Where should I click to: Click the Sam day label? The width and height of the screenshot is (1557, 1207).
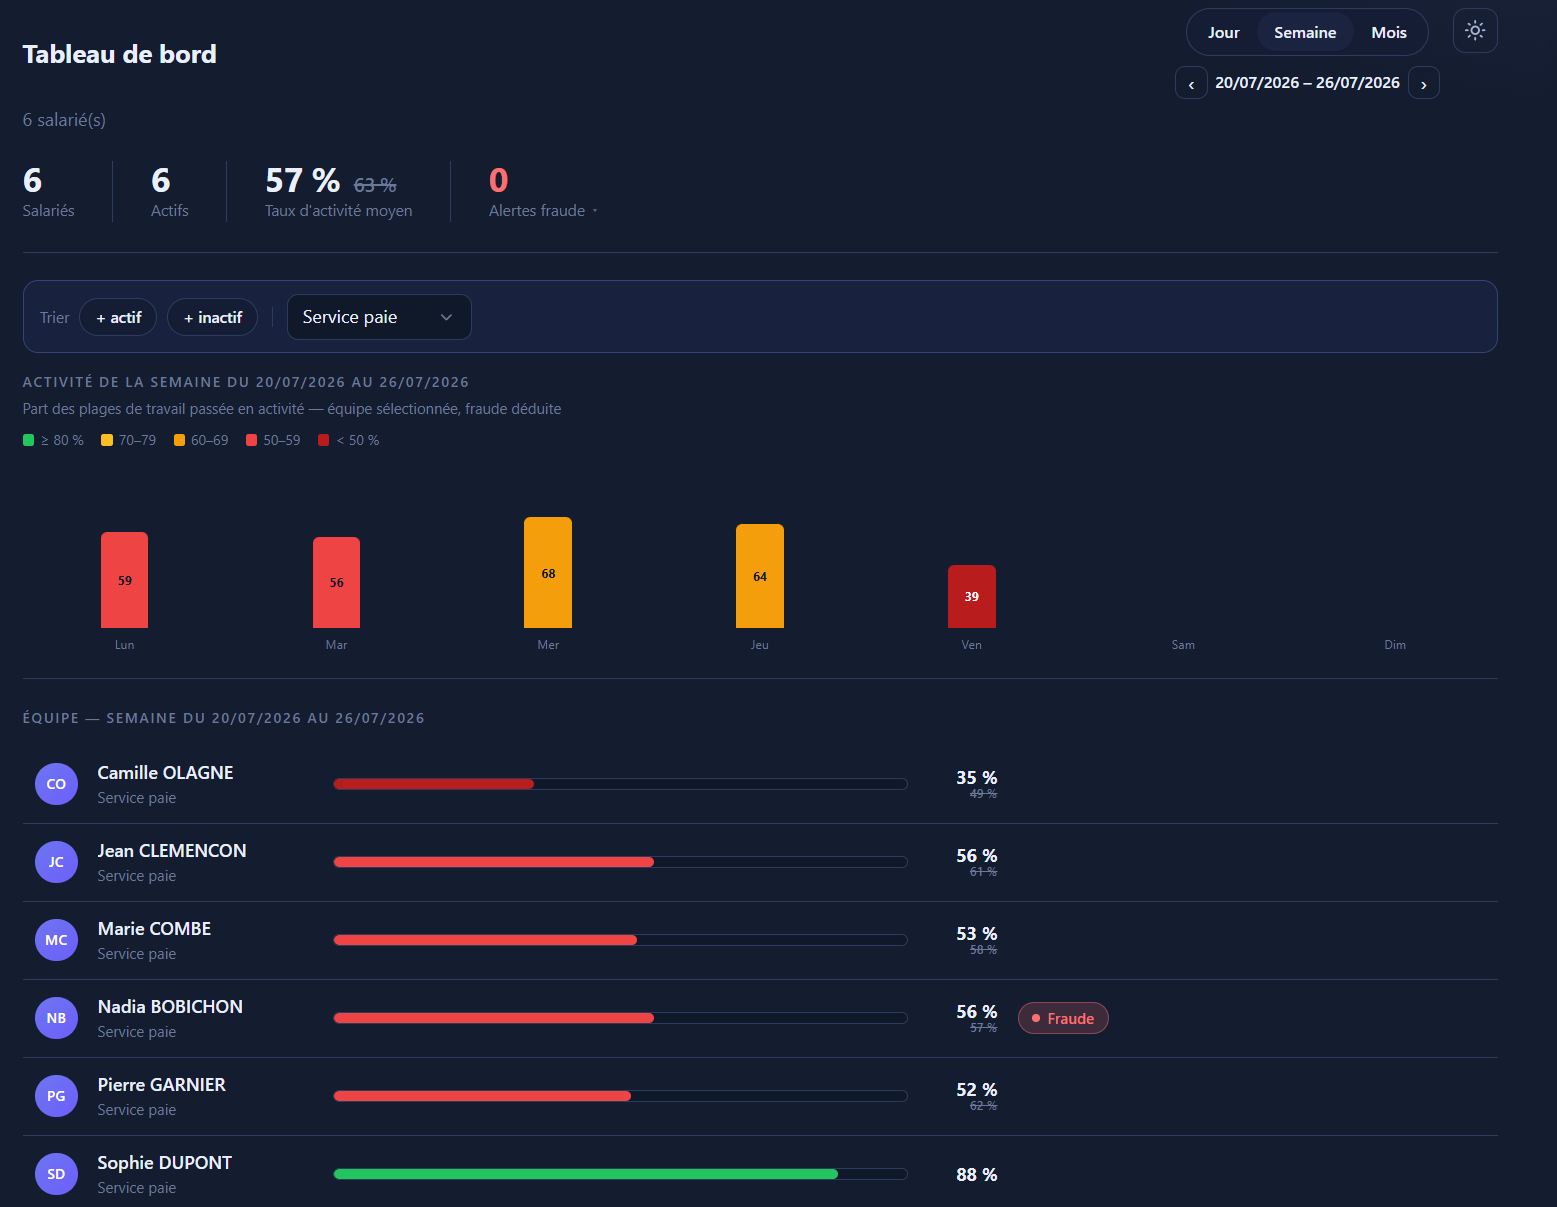pyautogui.click(x=1183, y=645)
